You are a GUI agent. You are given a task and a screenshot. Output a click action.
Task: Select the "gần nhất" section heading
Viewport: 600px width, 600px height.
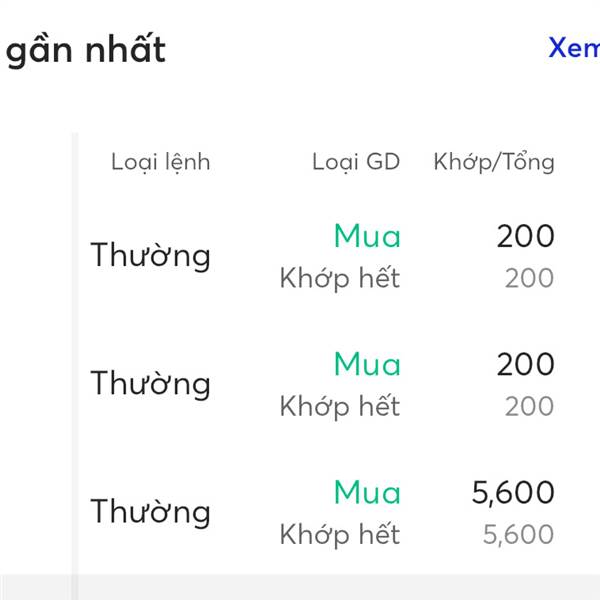point(86,51)
